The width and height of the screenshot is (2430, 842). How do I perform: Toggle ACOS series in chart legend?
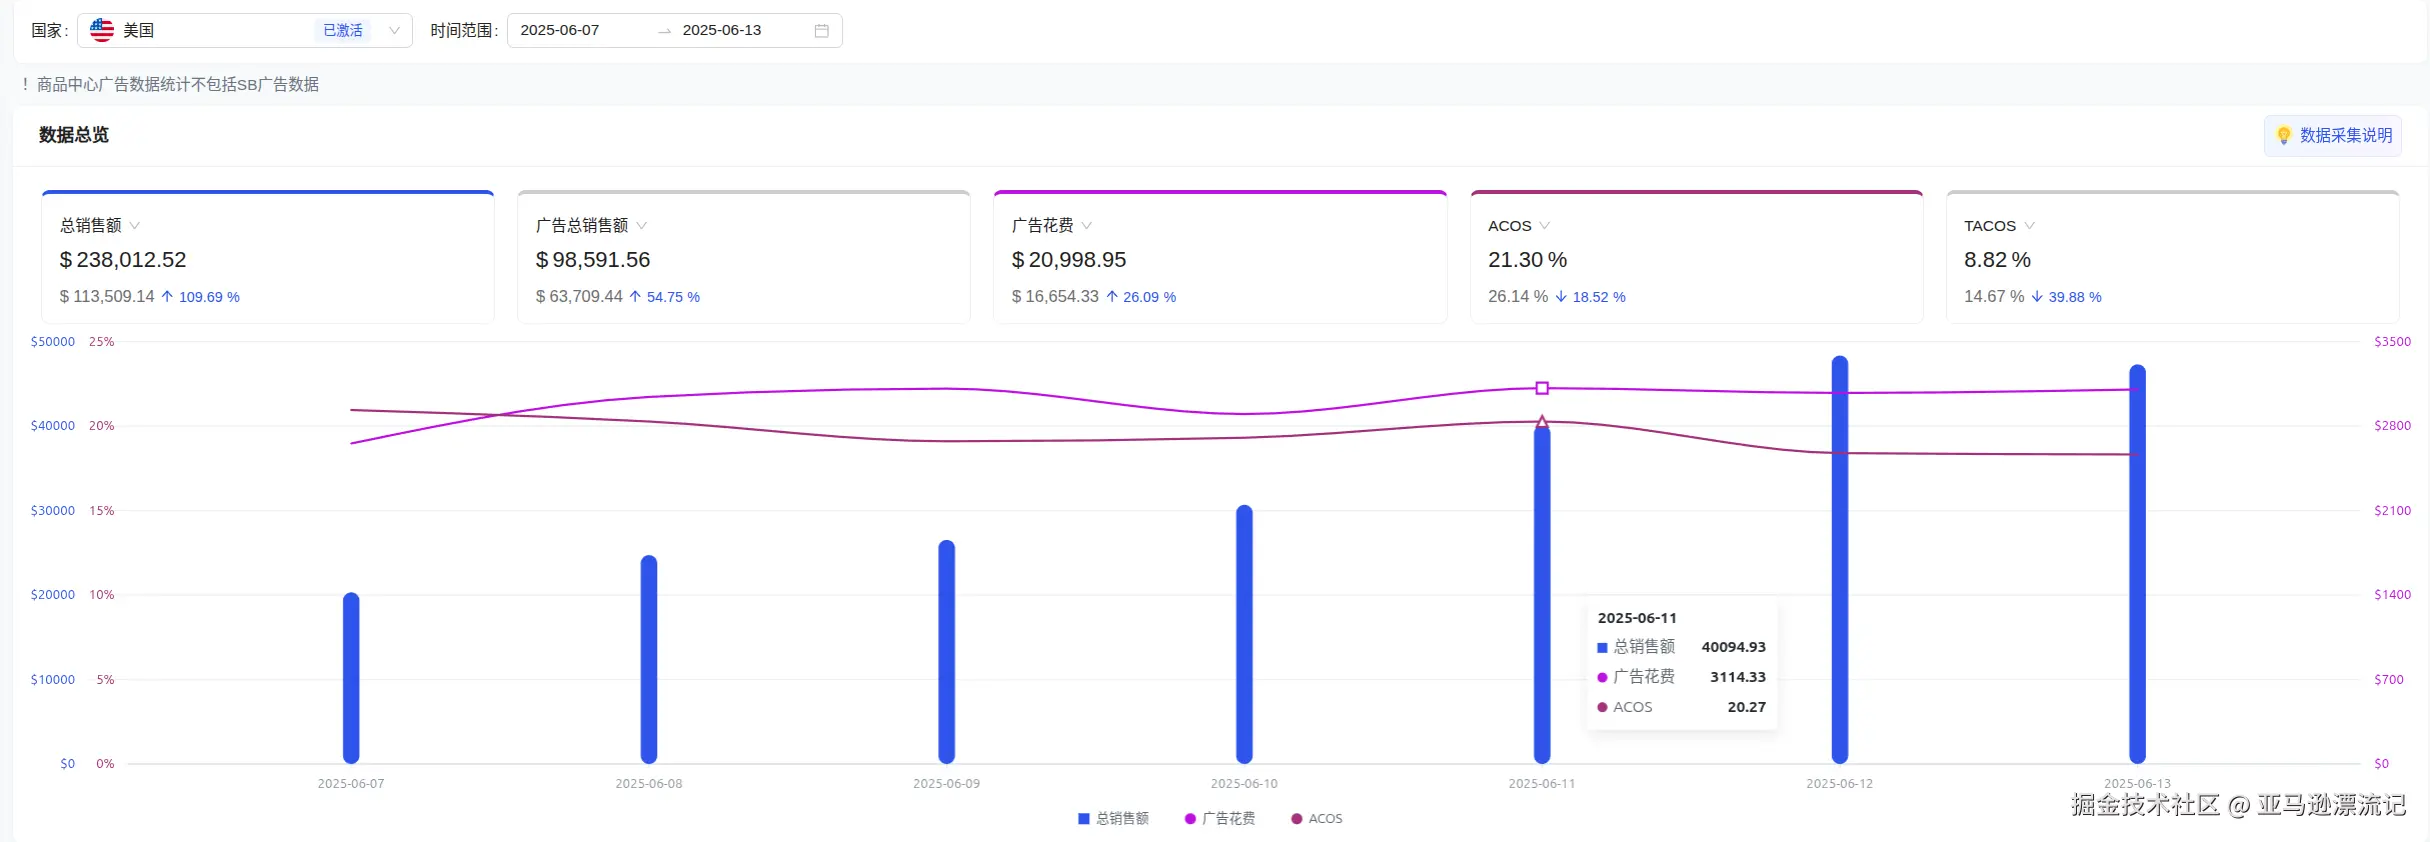tap(1316, 818)
